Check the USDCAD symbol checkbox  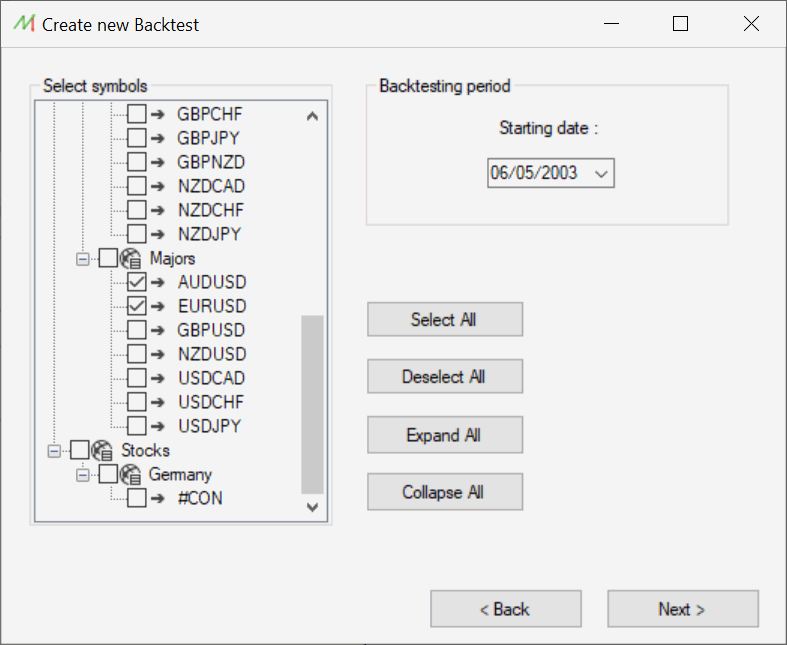(x=137, y=378)
